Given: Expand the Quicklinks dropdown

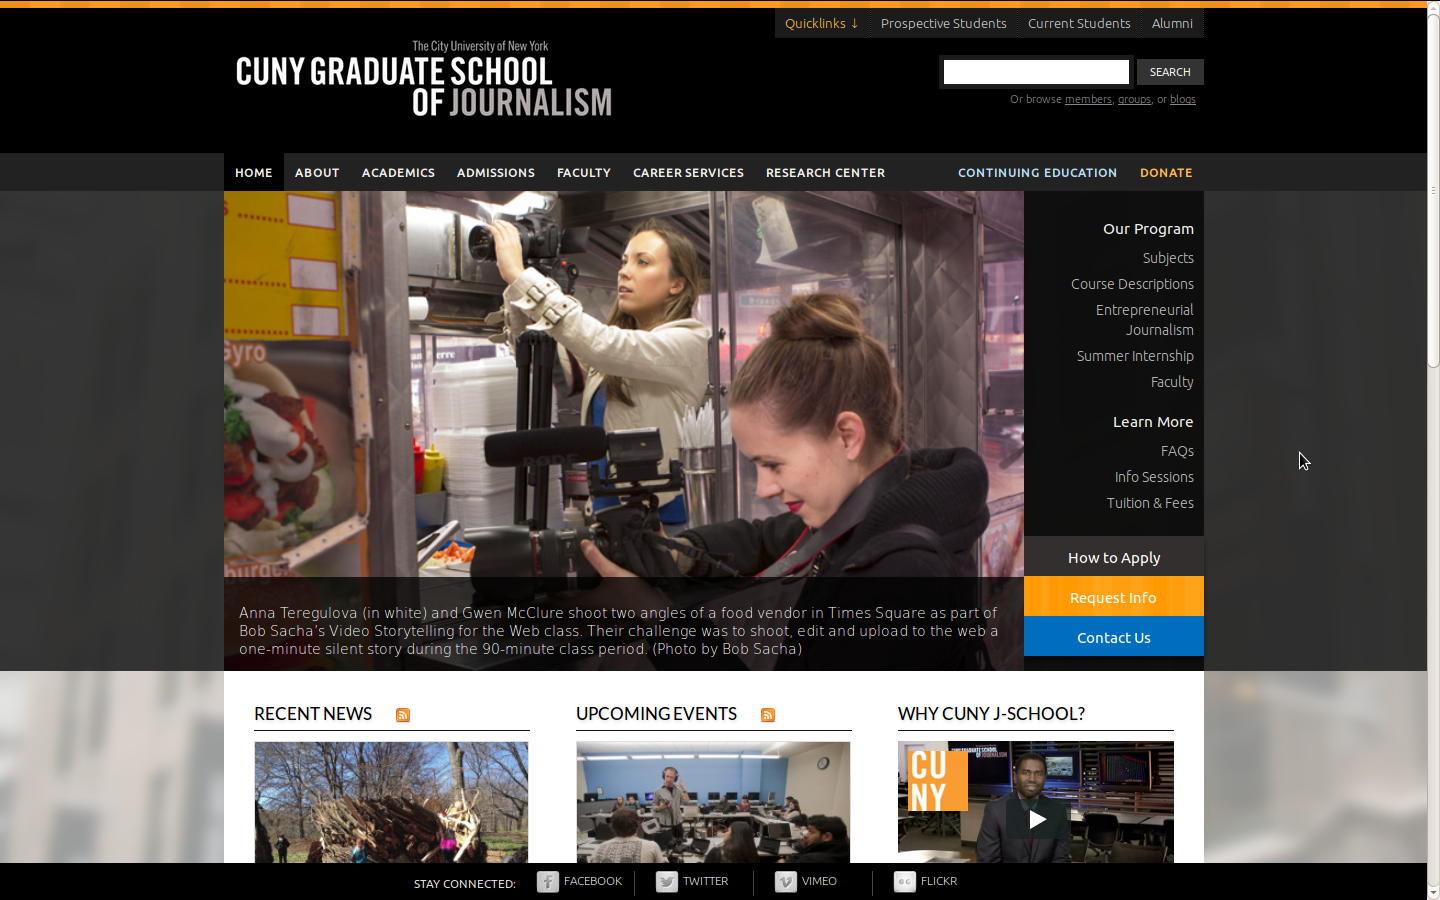Looking at the screenshot, I should click(x=821, y=23).
